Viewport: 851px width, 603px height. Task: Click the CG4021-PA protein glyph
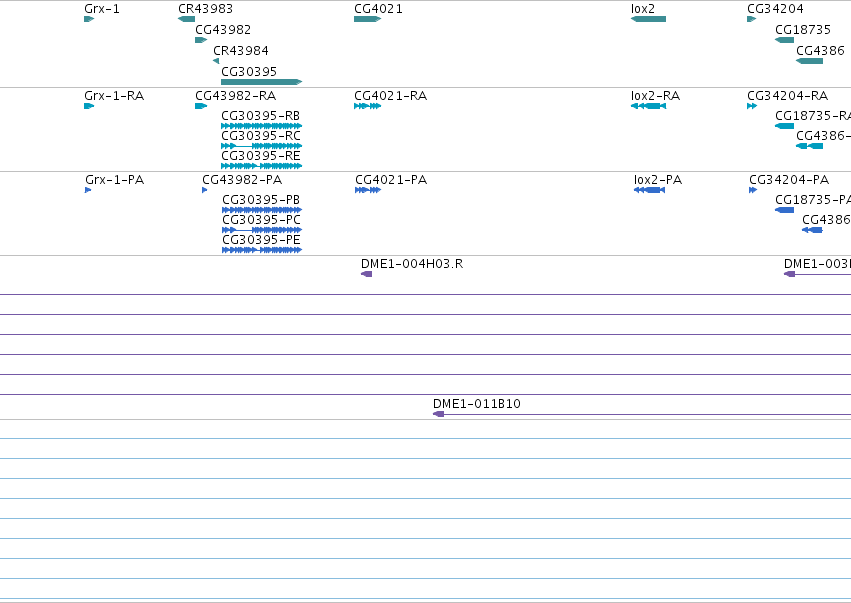(x=368, y=190)
